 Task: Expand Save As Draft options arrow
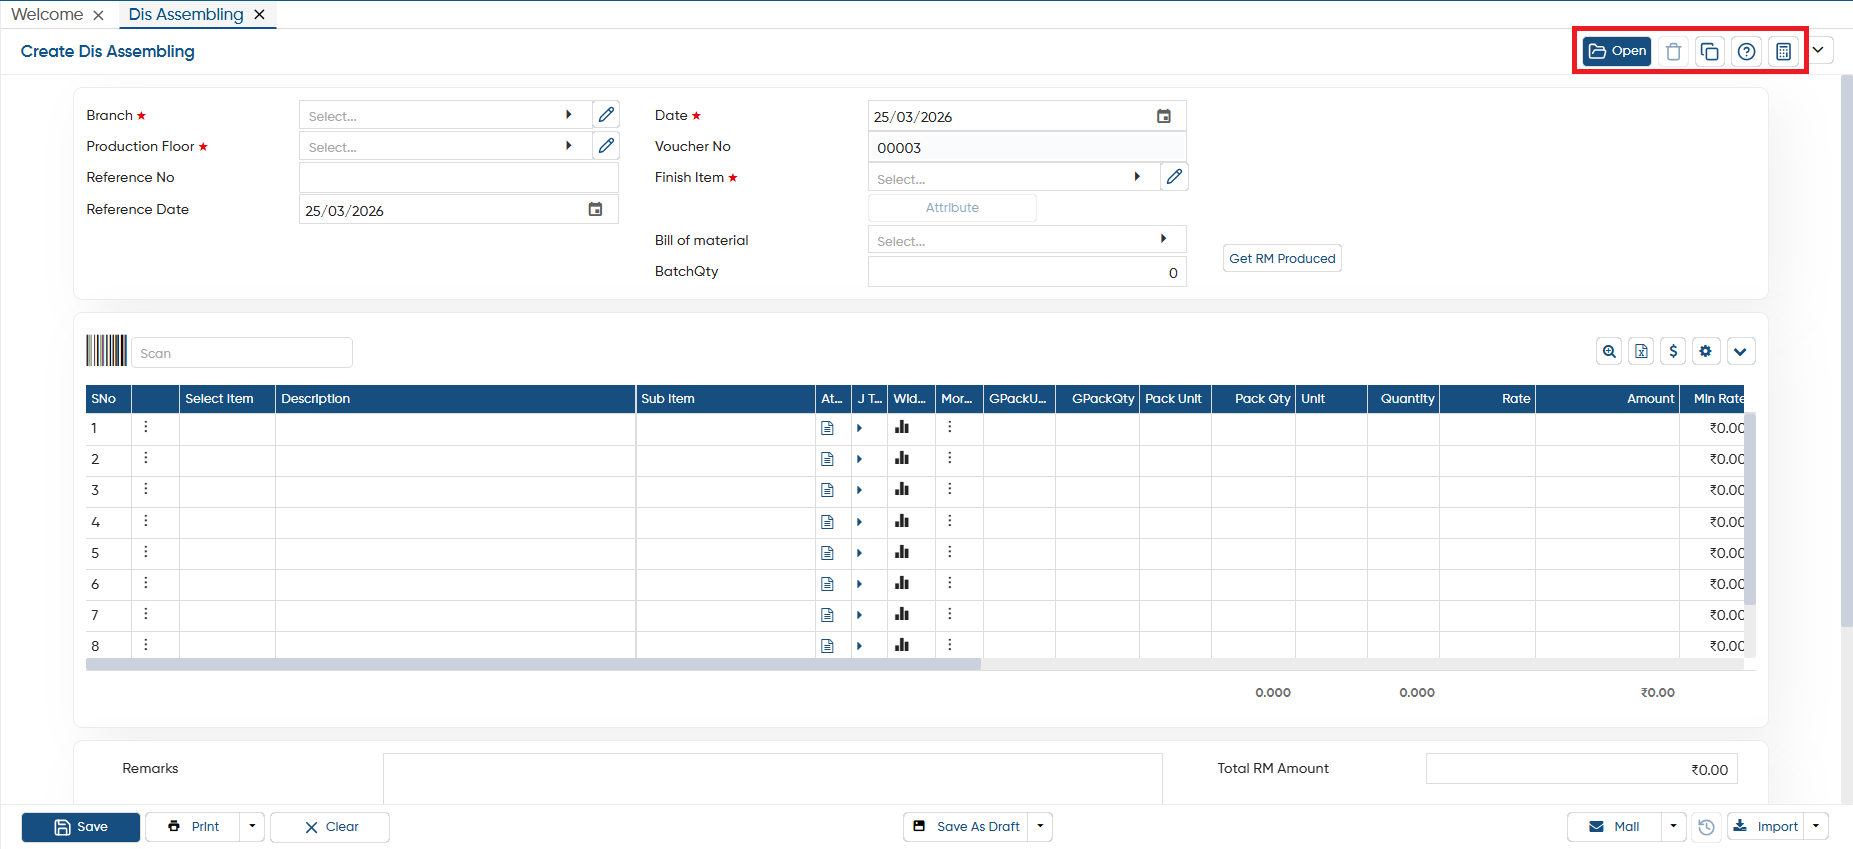point(1040,827)
